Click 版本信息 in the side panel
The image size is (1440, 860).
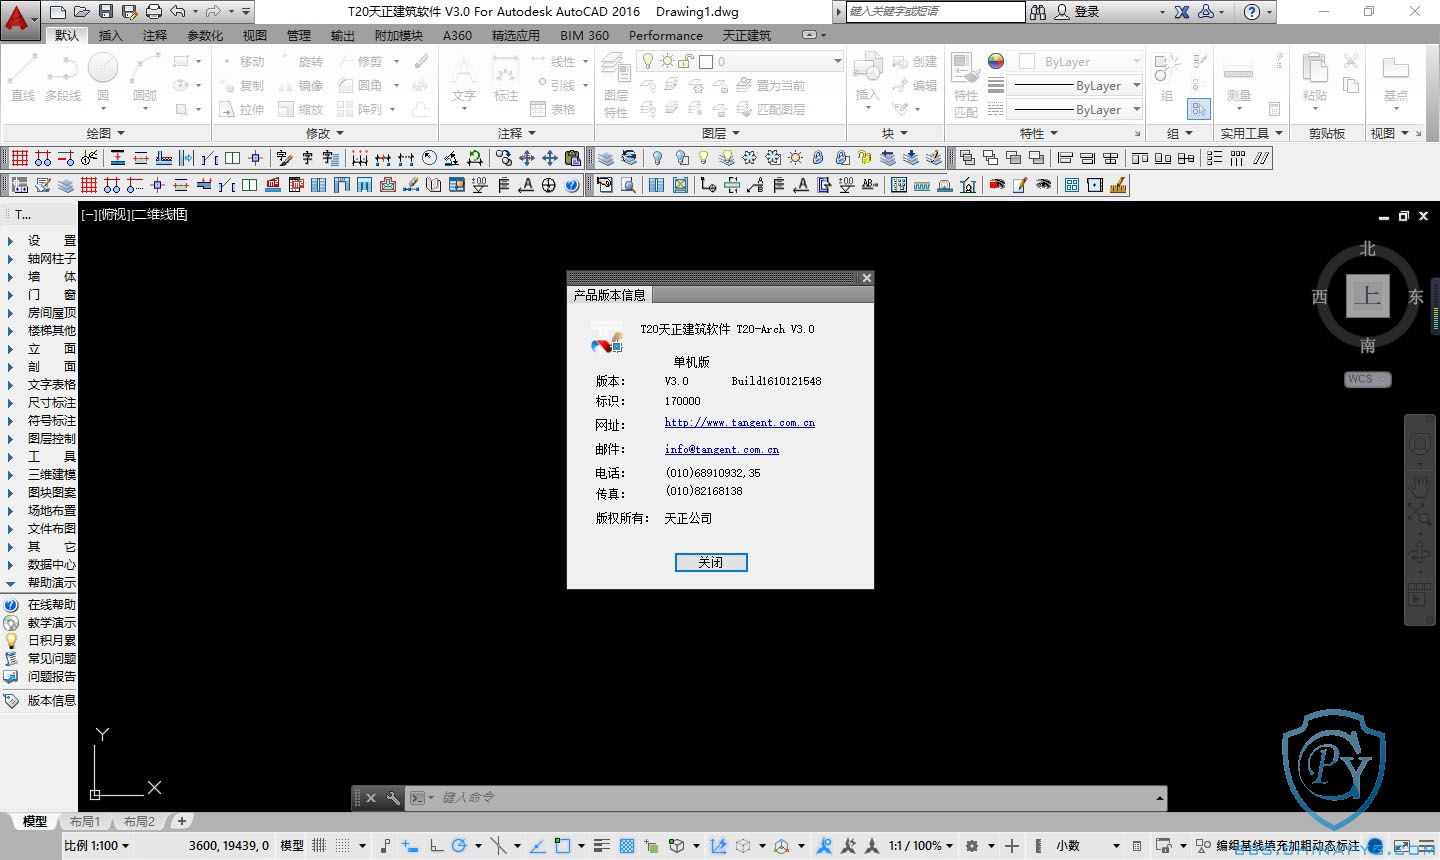(x=40, y=700)
